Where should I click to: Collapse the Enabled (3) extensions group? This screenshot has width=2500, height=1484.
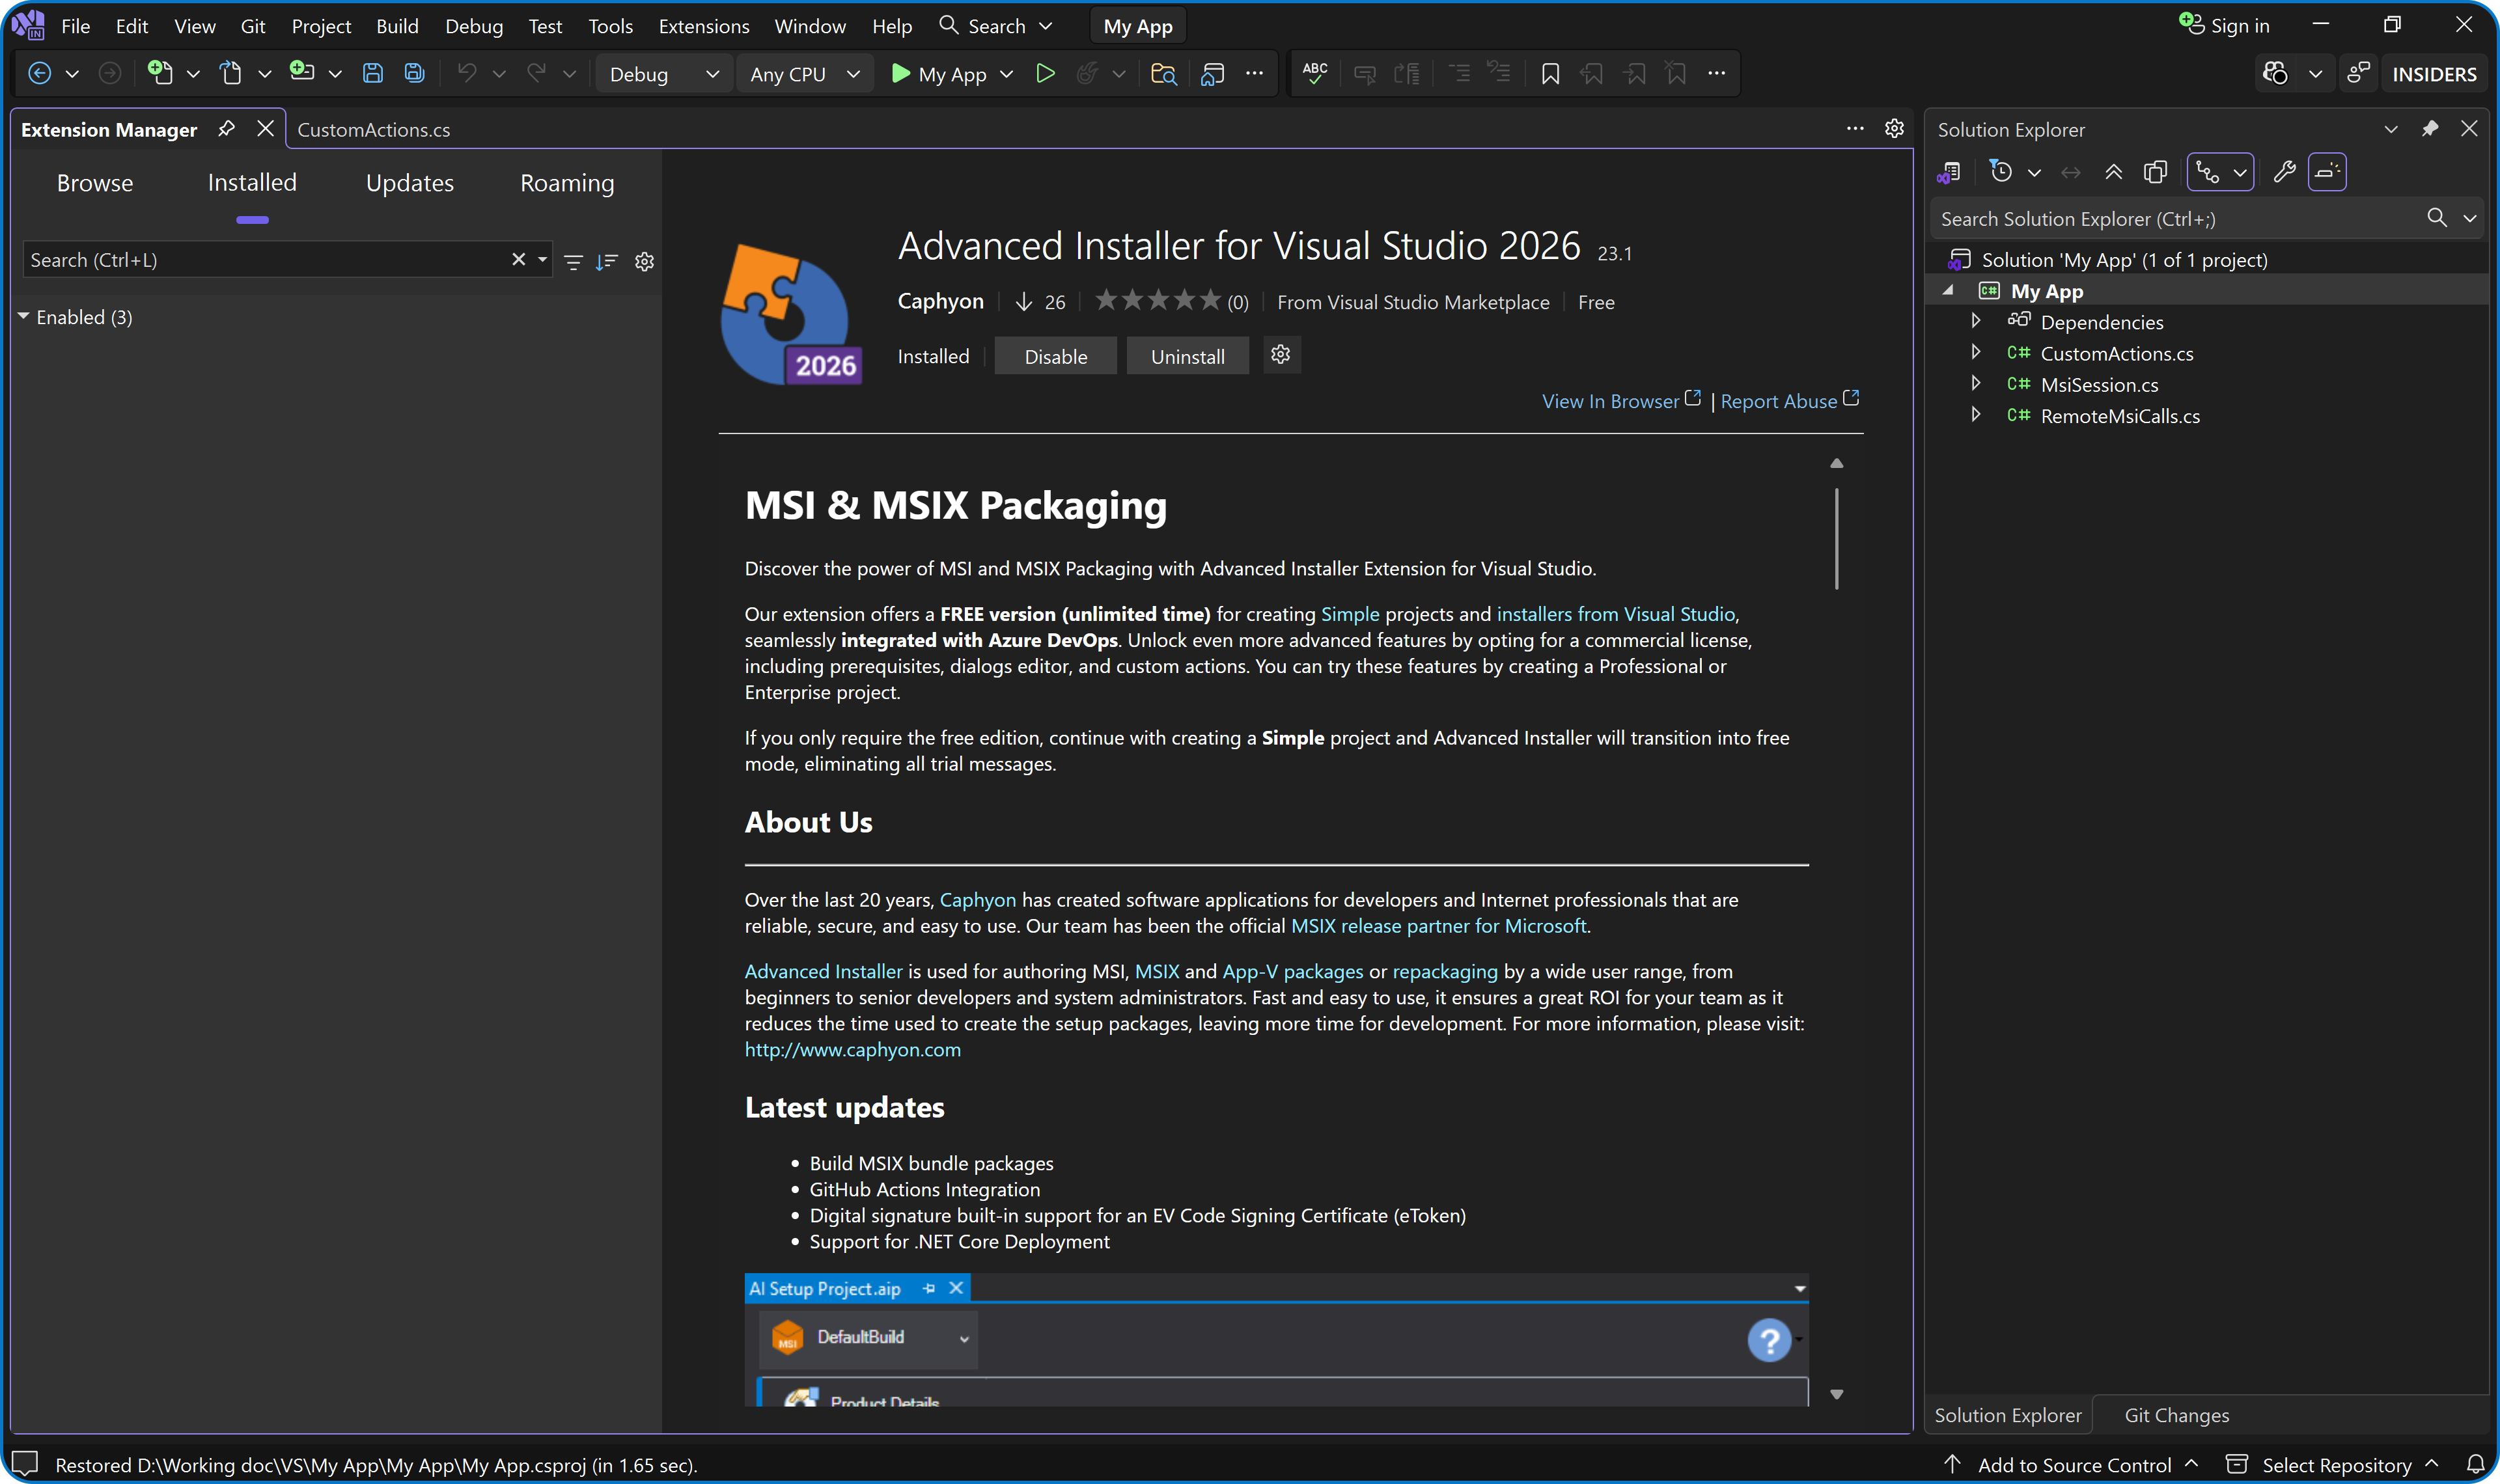(24, 316)
